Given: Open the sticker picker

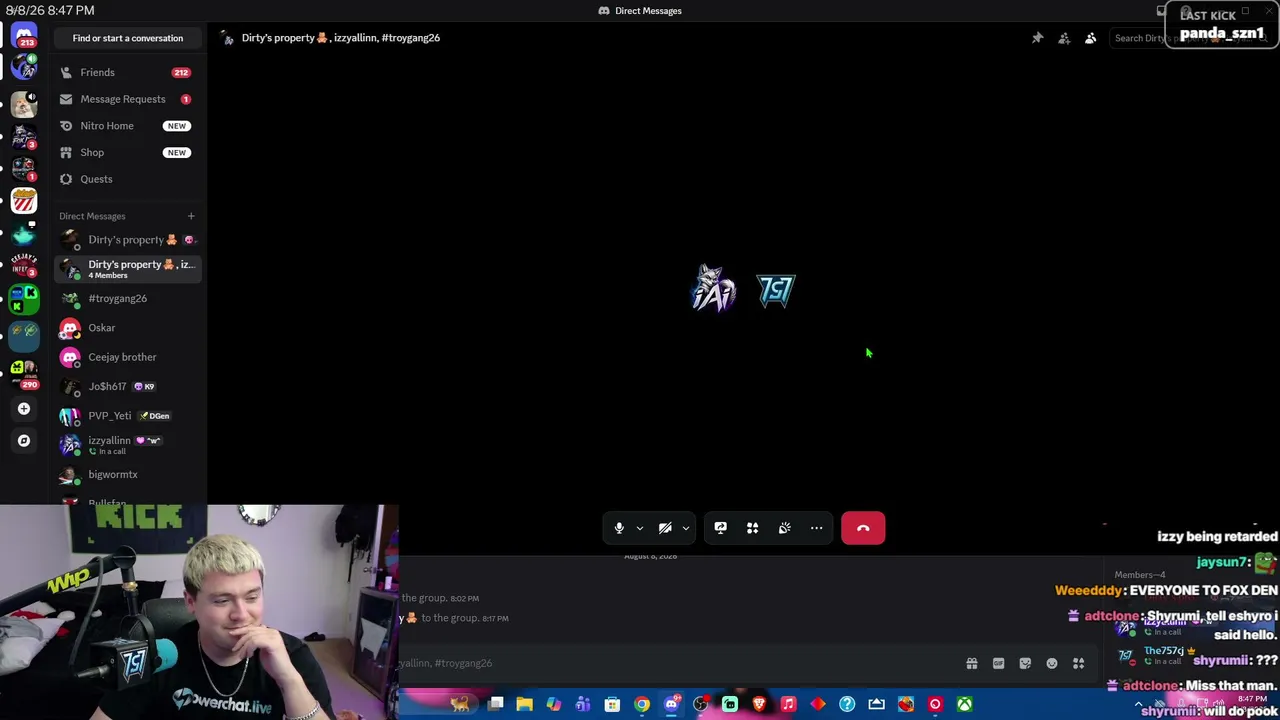Looking at the screenshot, I should (1025, 663).
